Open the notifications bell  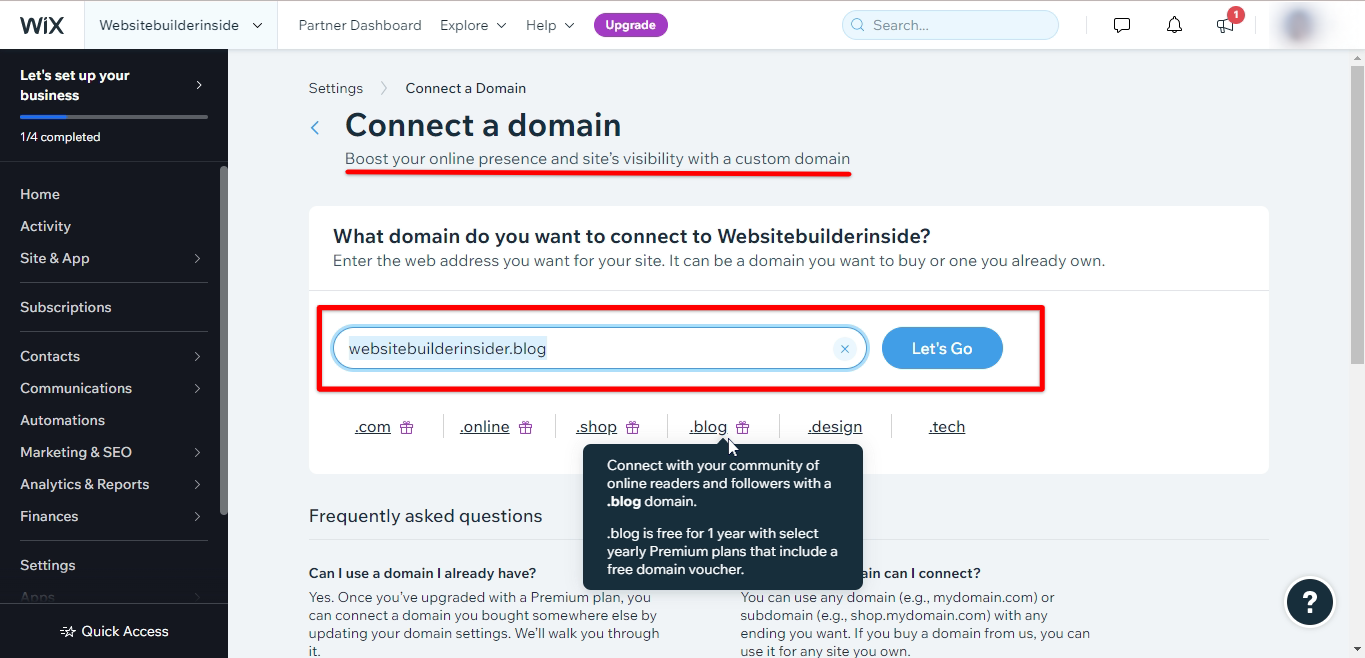click(x=1175, y=25)
